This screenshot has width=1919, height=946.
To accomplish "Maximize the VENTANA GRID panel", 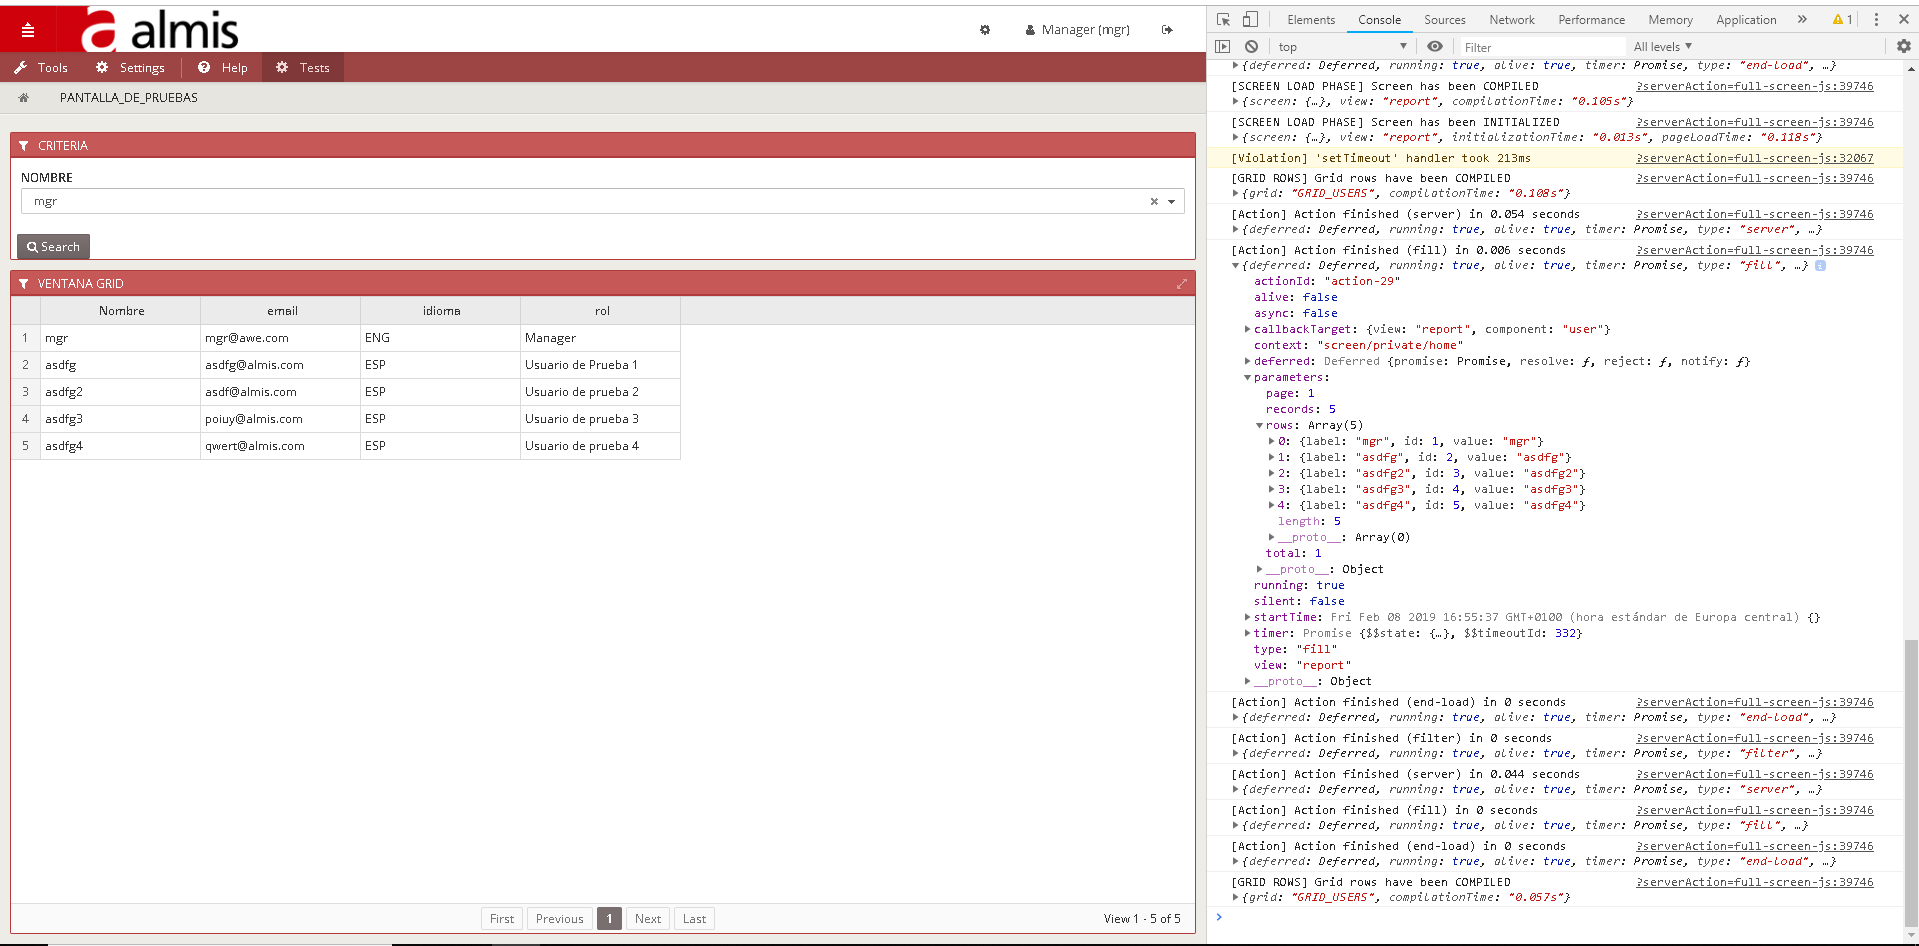I will (1181, 284).
